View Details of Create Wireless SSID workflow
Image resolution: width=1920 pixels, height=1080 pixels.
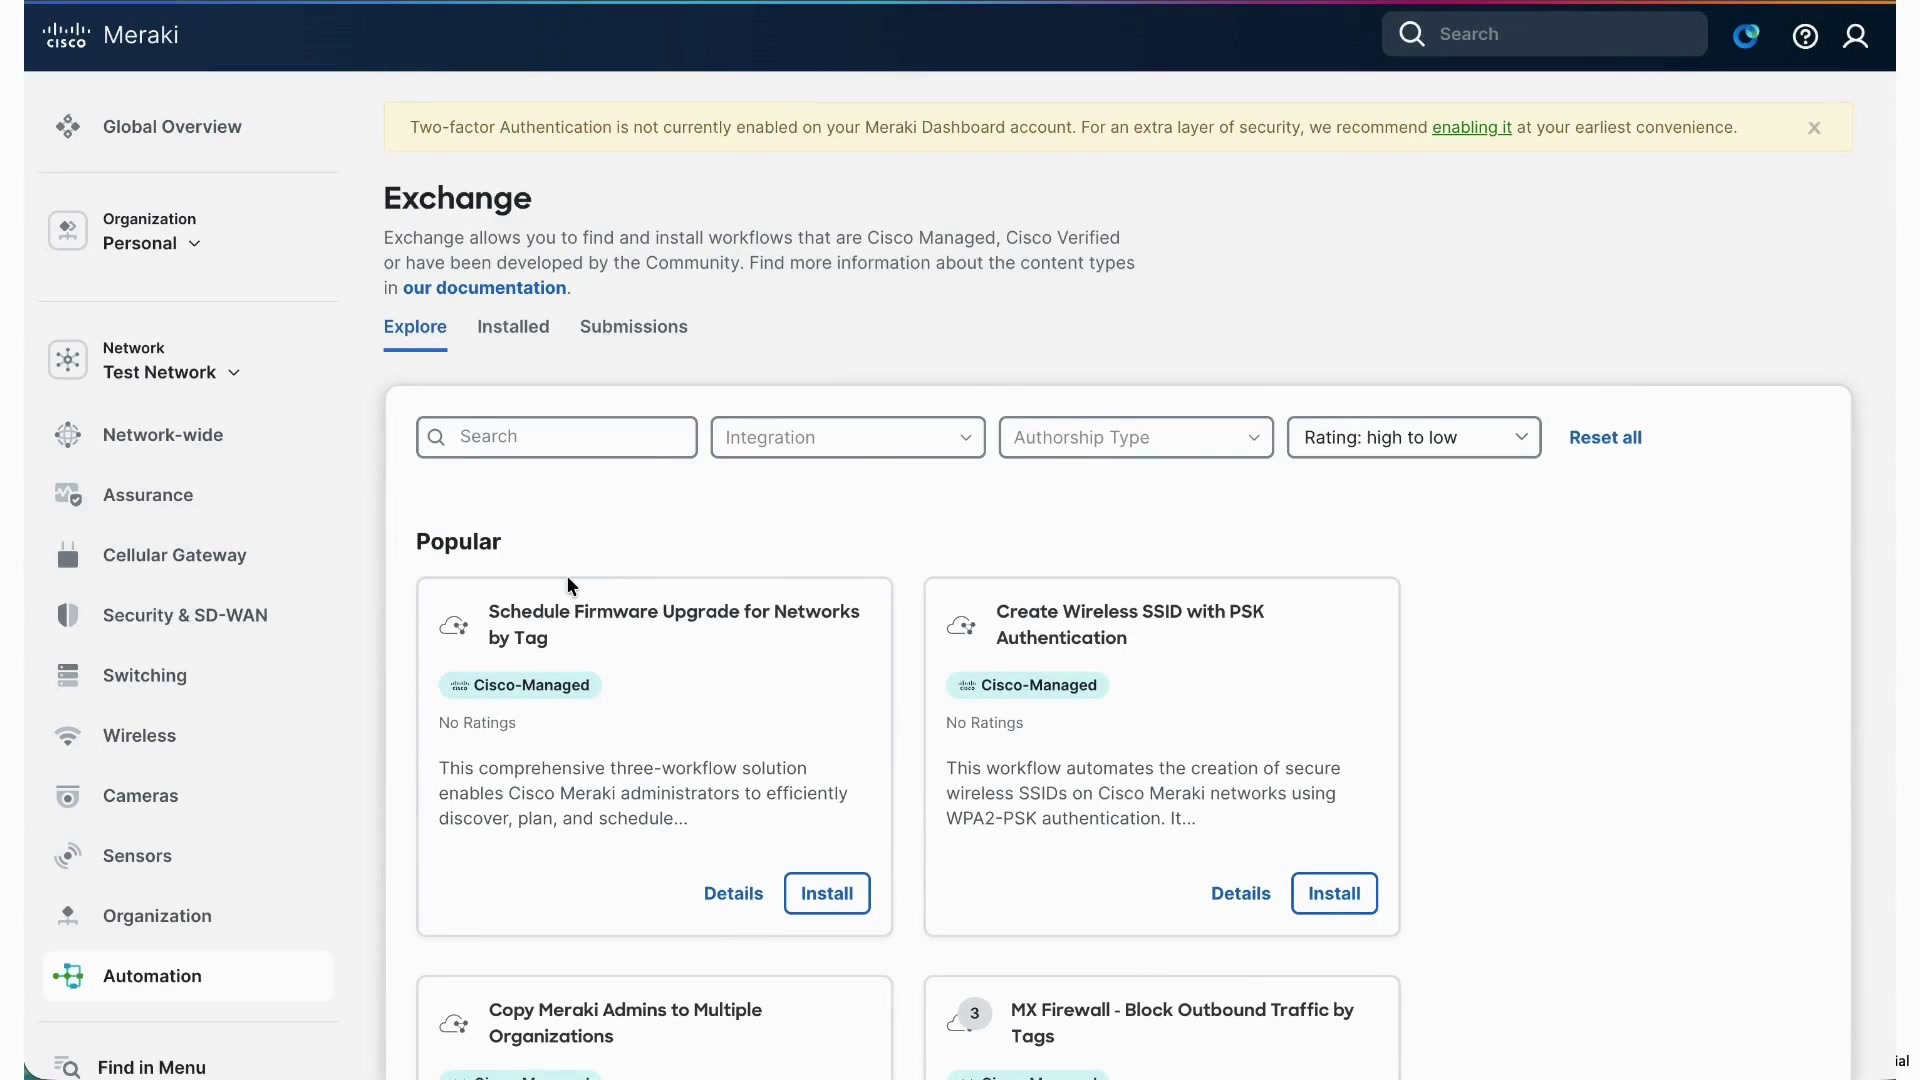pos(1241,893)
